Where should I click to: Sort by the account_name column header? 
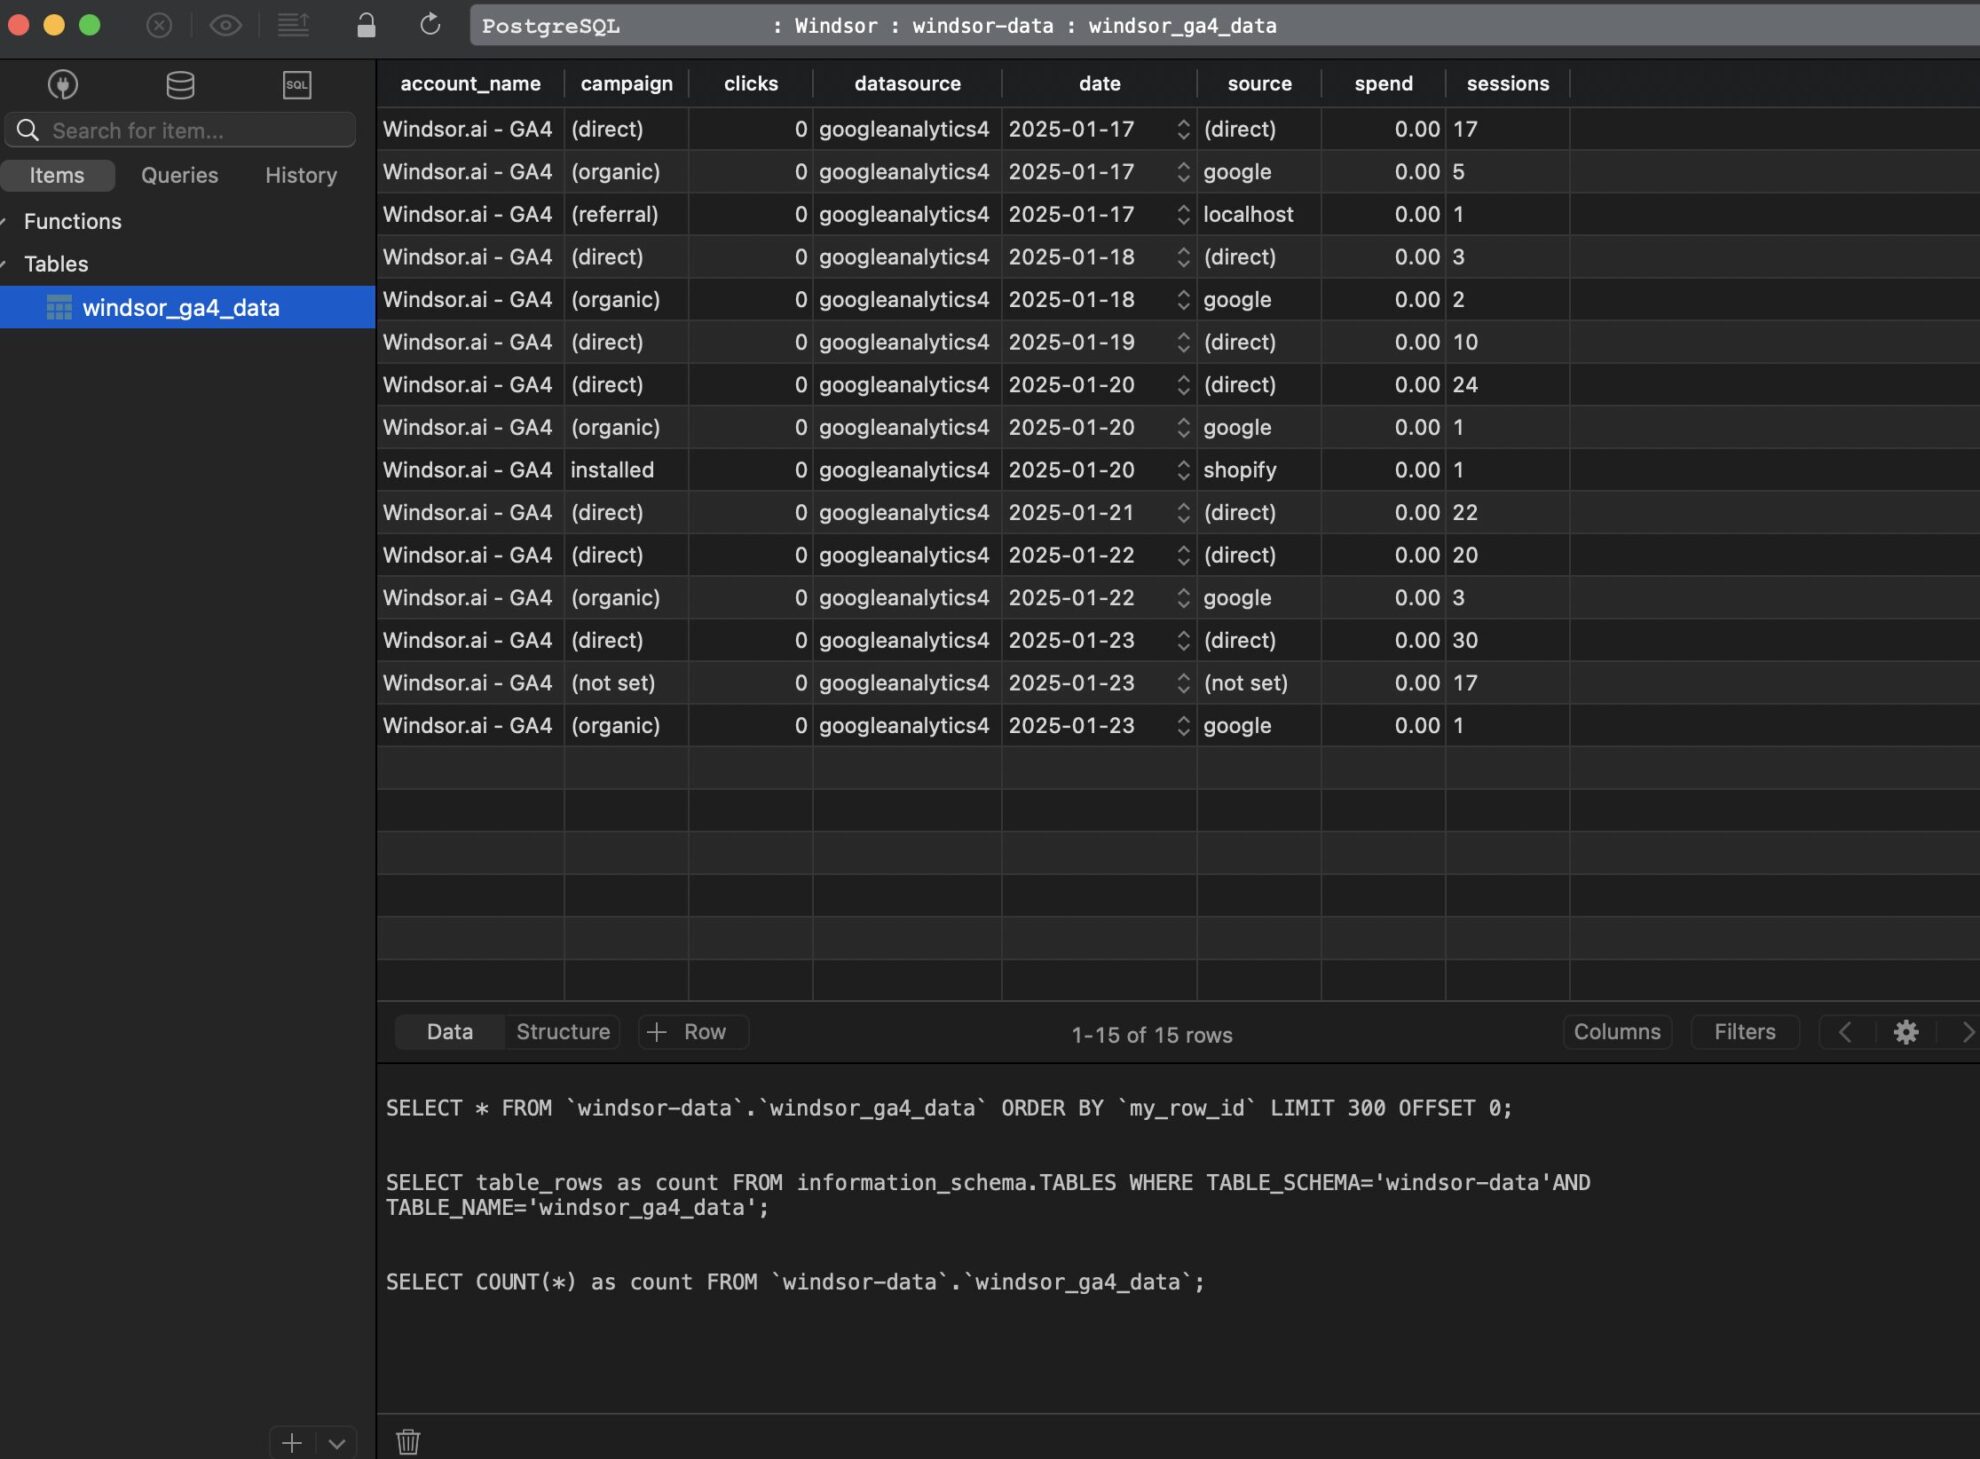click(470, 84)
